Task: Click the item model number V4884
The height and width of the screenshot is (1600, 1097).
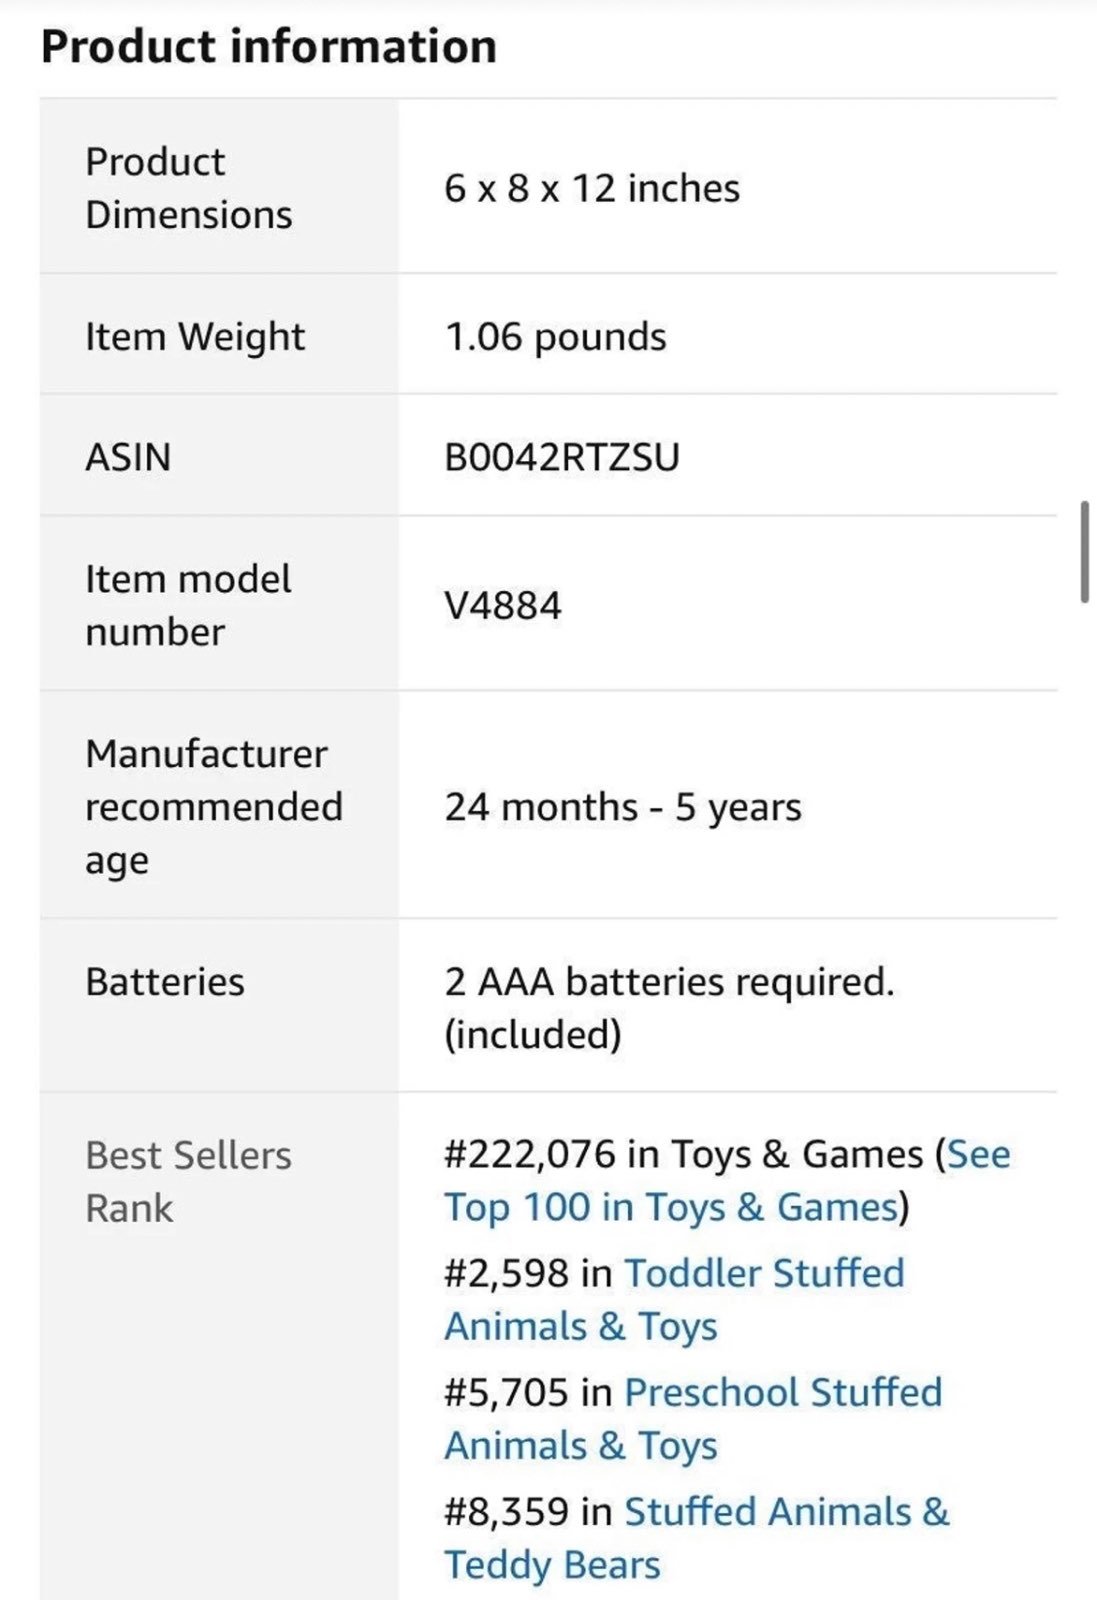Action: click(503, 605)
